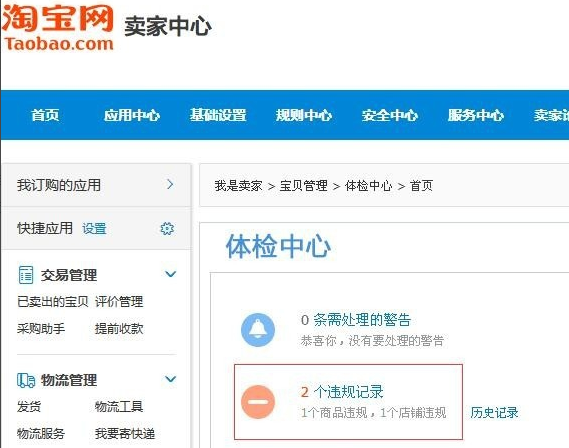Click 交易管理 heading
The width and height of the screenshot is (569, 448).
(69, 275)
